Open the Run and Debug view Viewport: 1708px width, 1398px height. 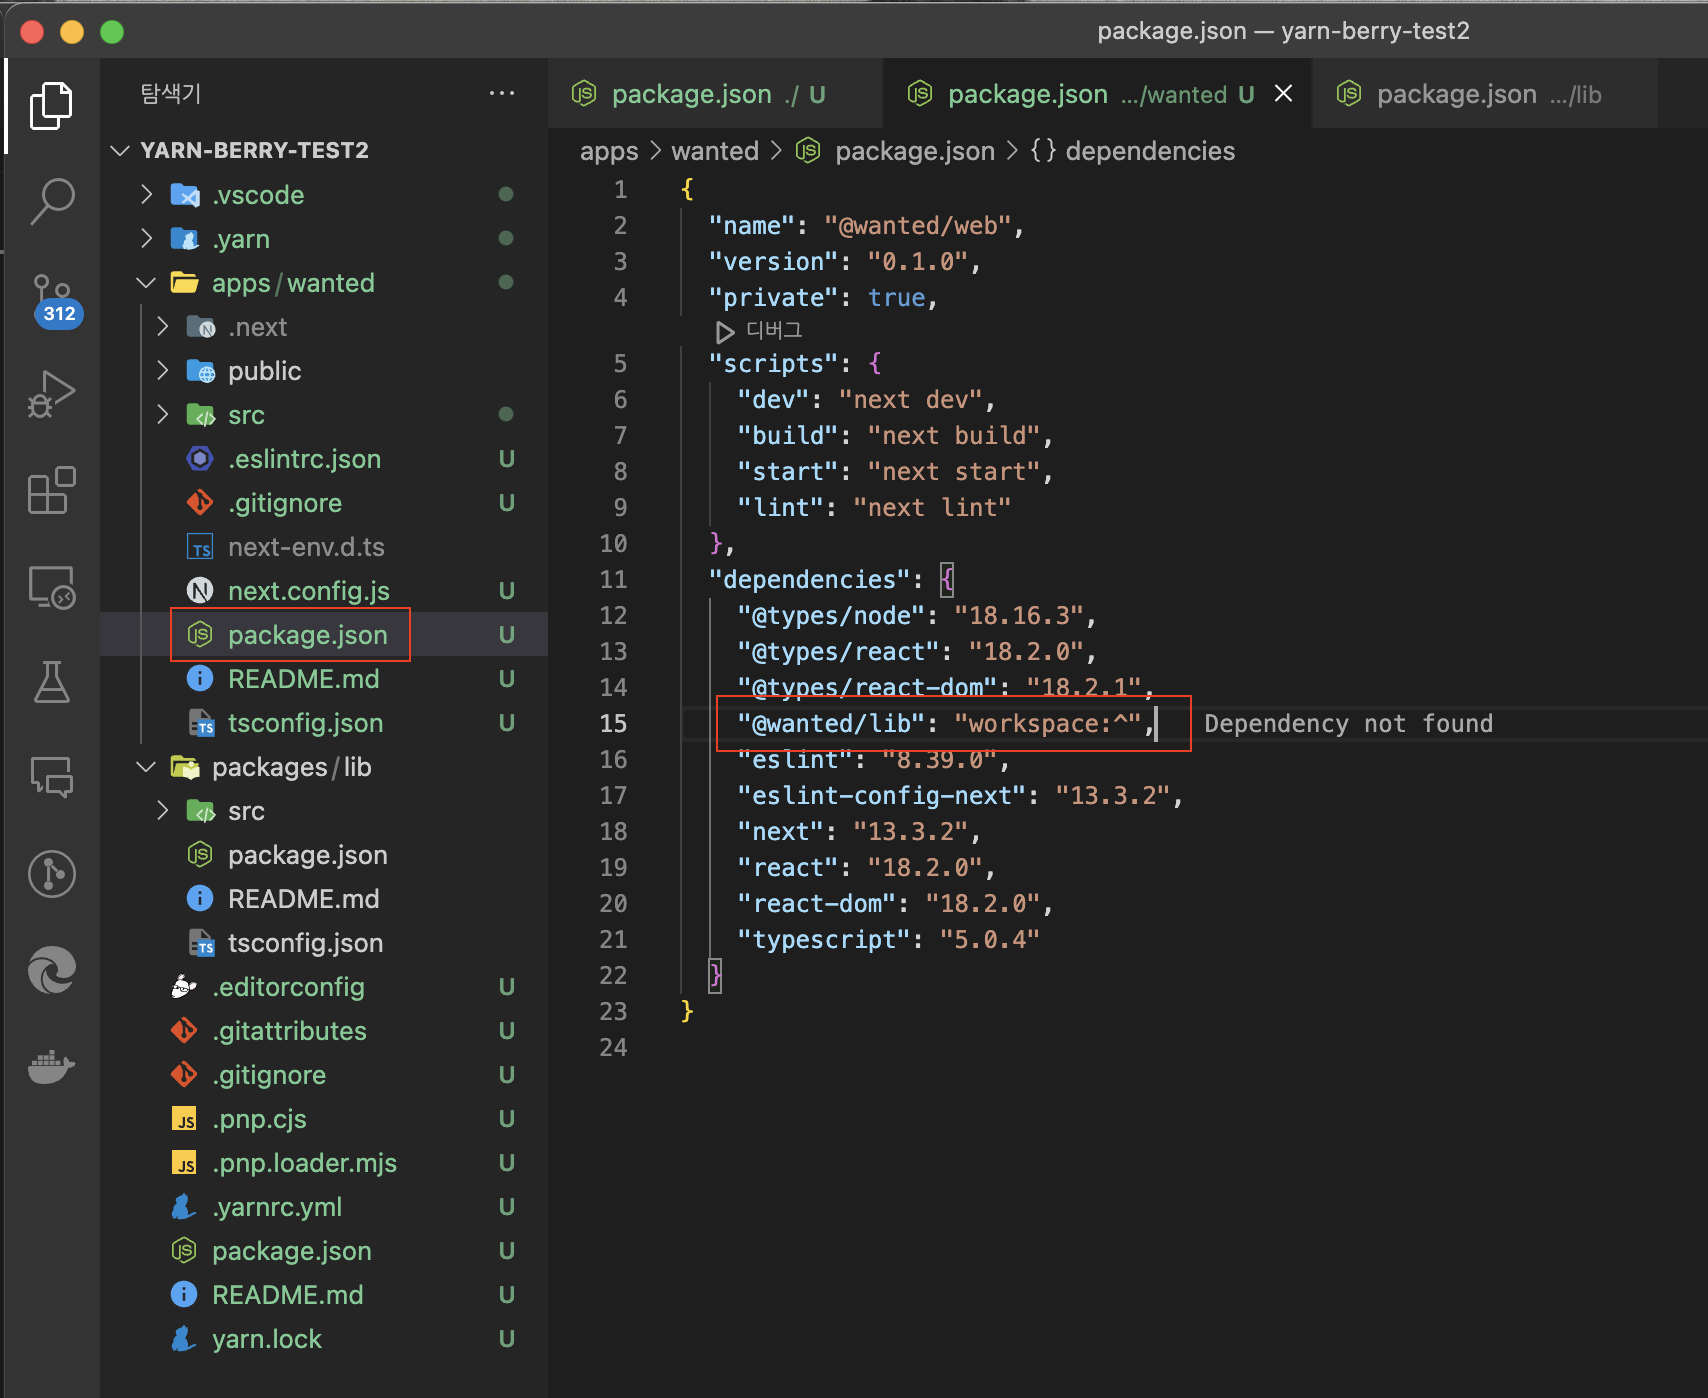click(x=51, y=394)
